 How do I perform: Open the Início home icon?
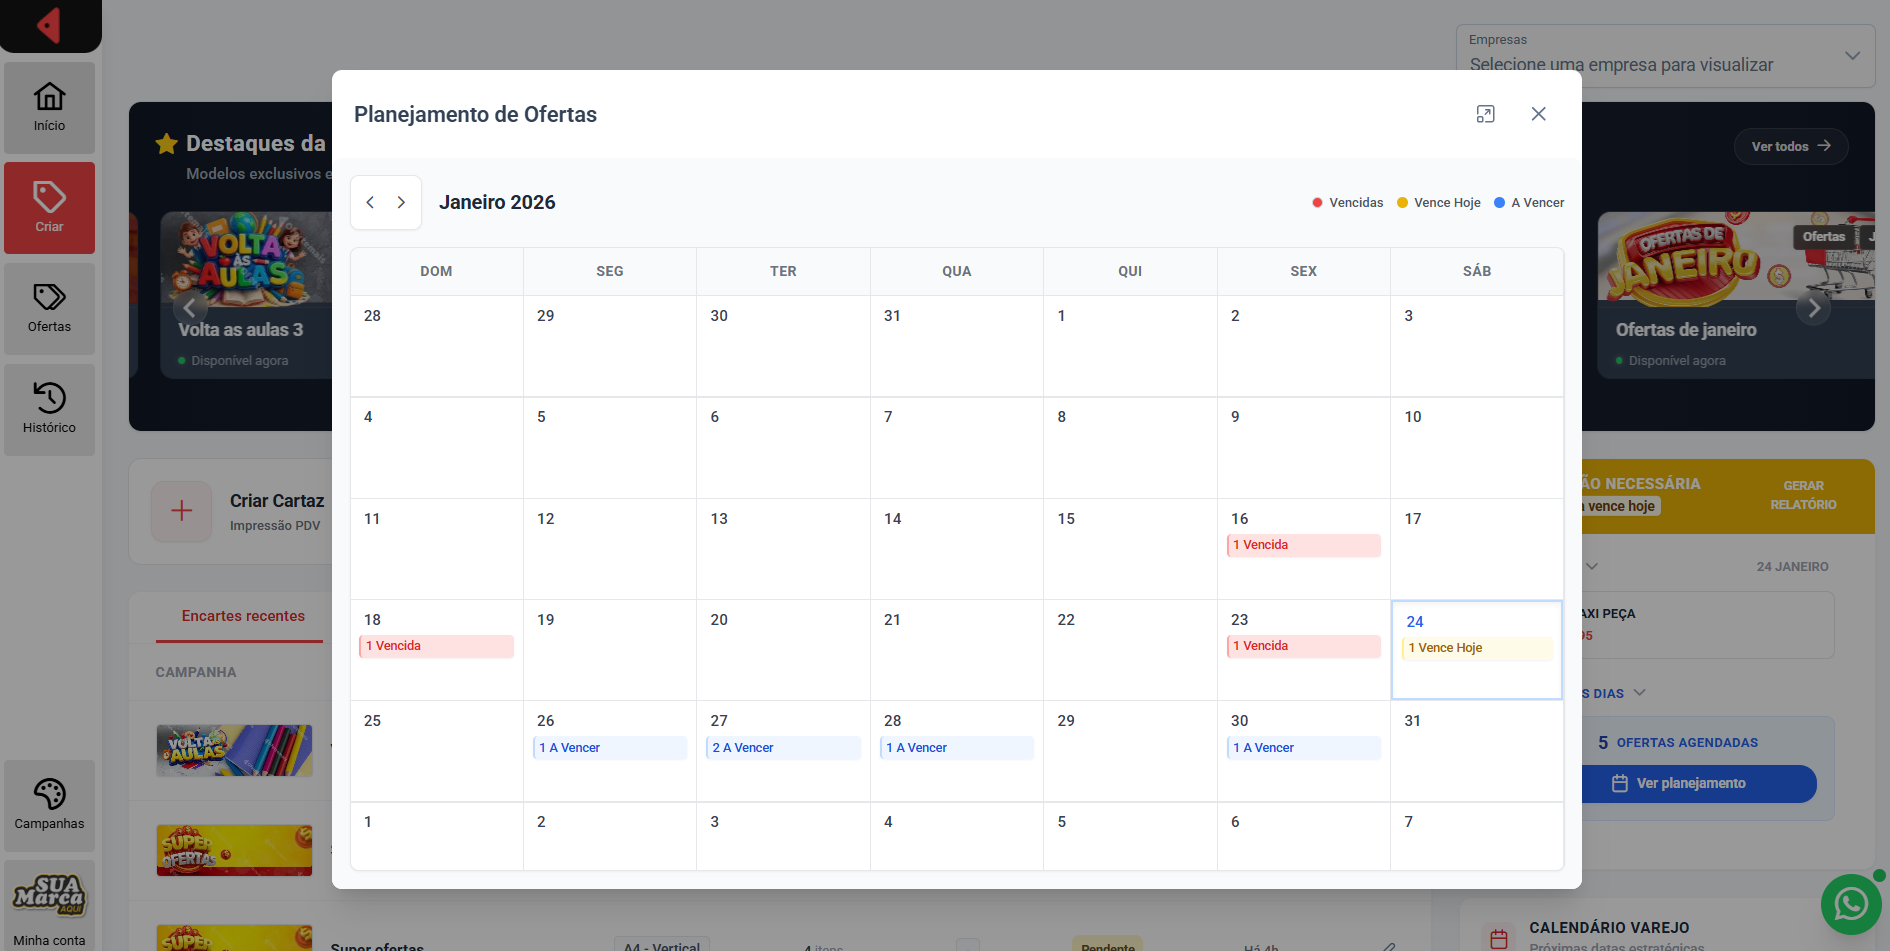click(49, 97)
